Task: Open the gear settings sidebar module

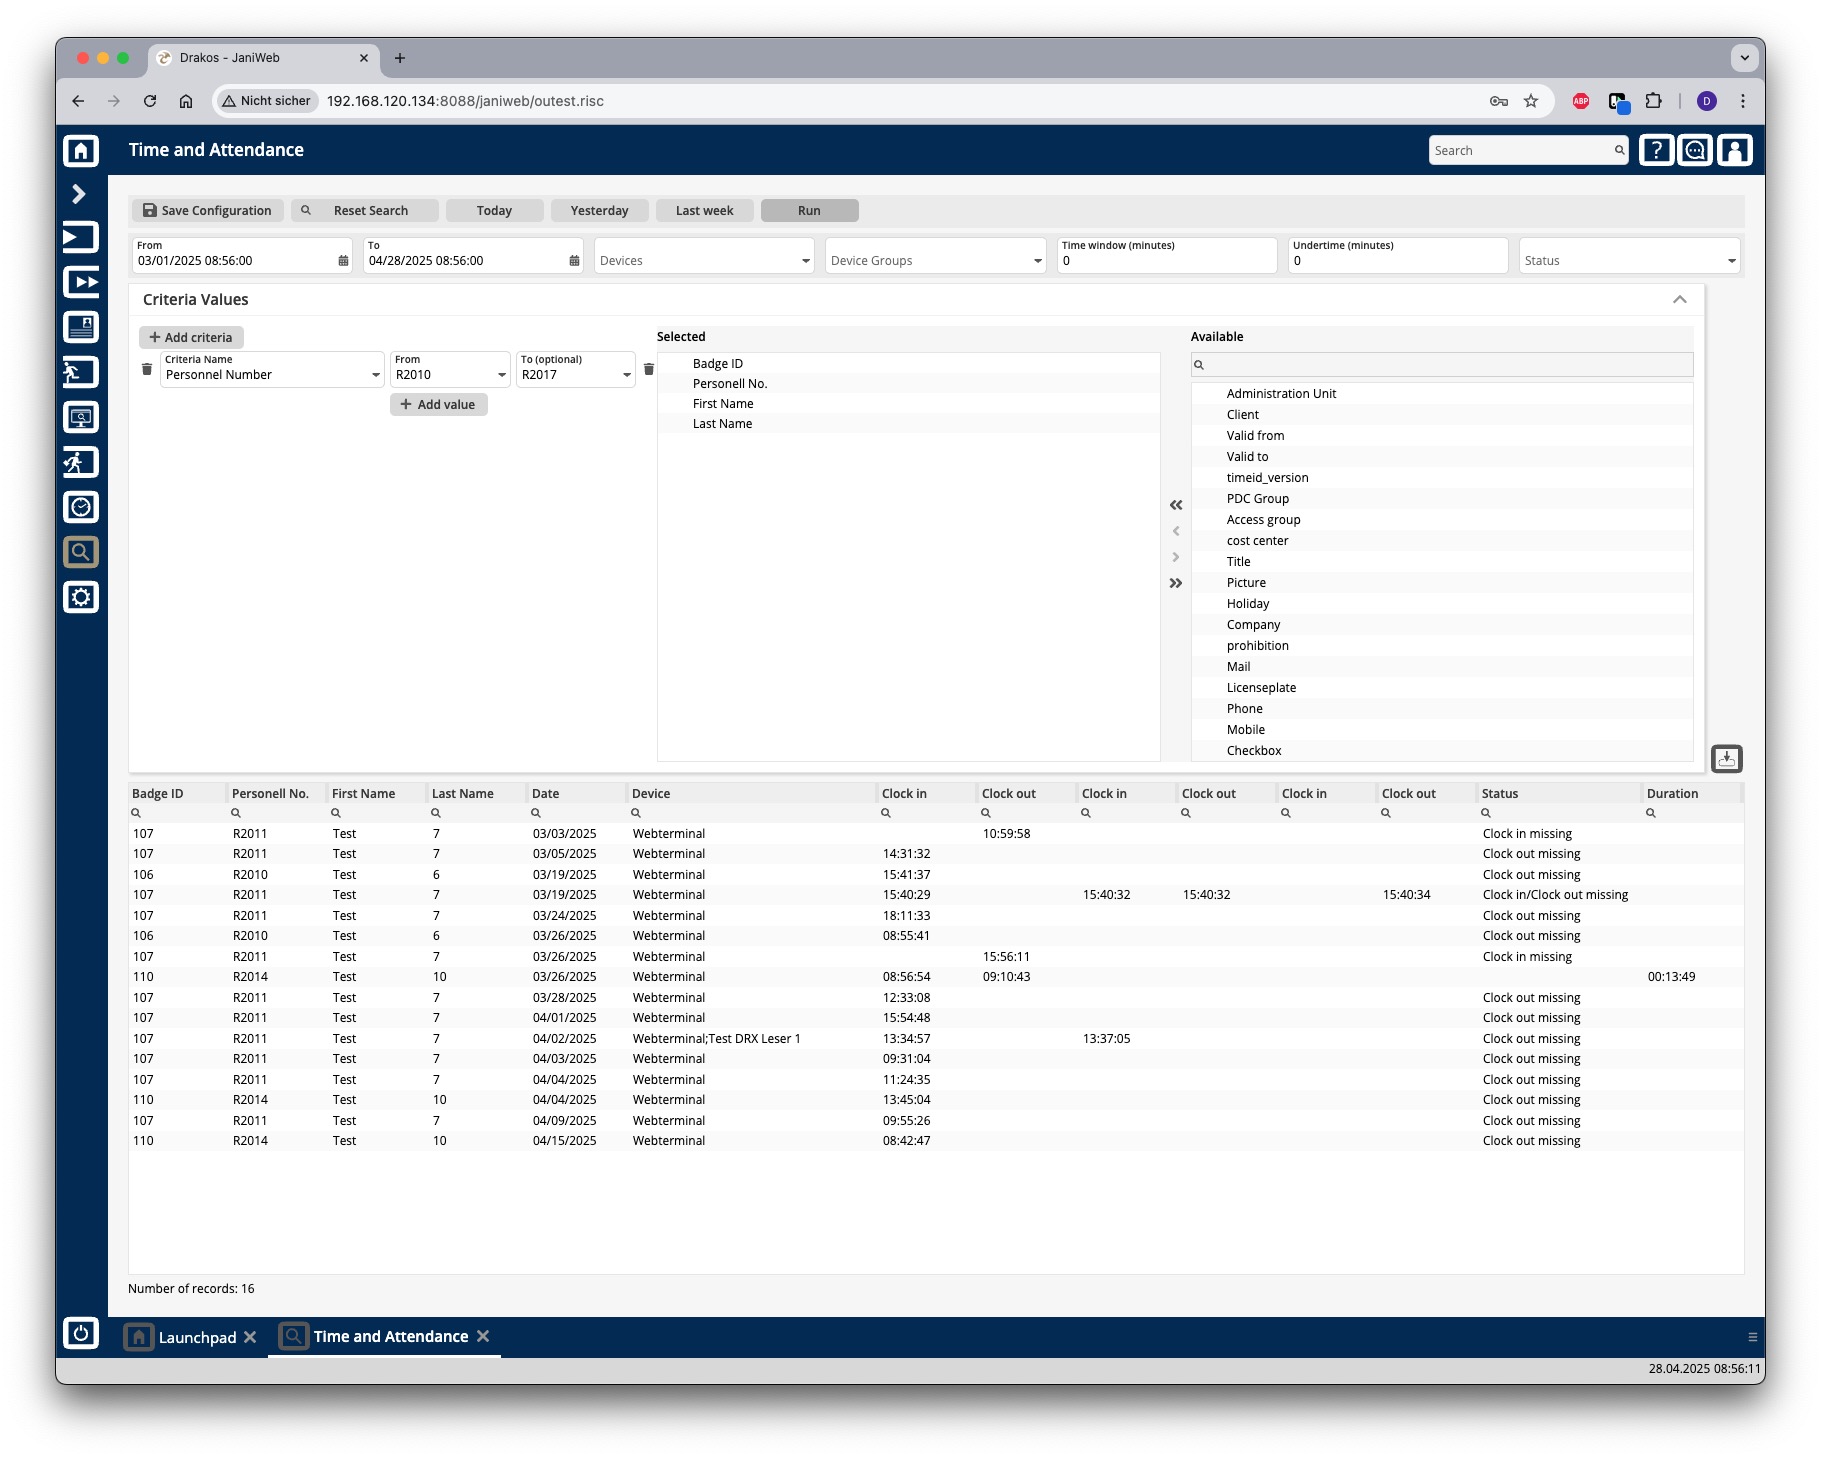Action: coord(81,597)
